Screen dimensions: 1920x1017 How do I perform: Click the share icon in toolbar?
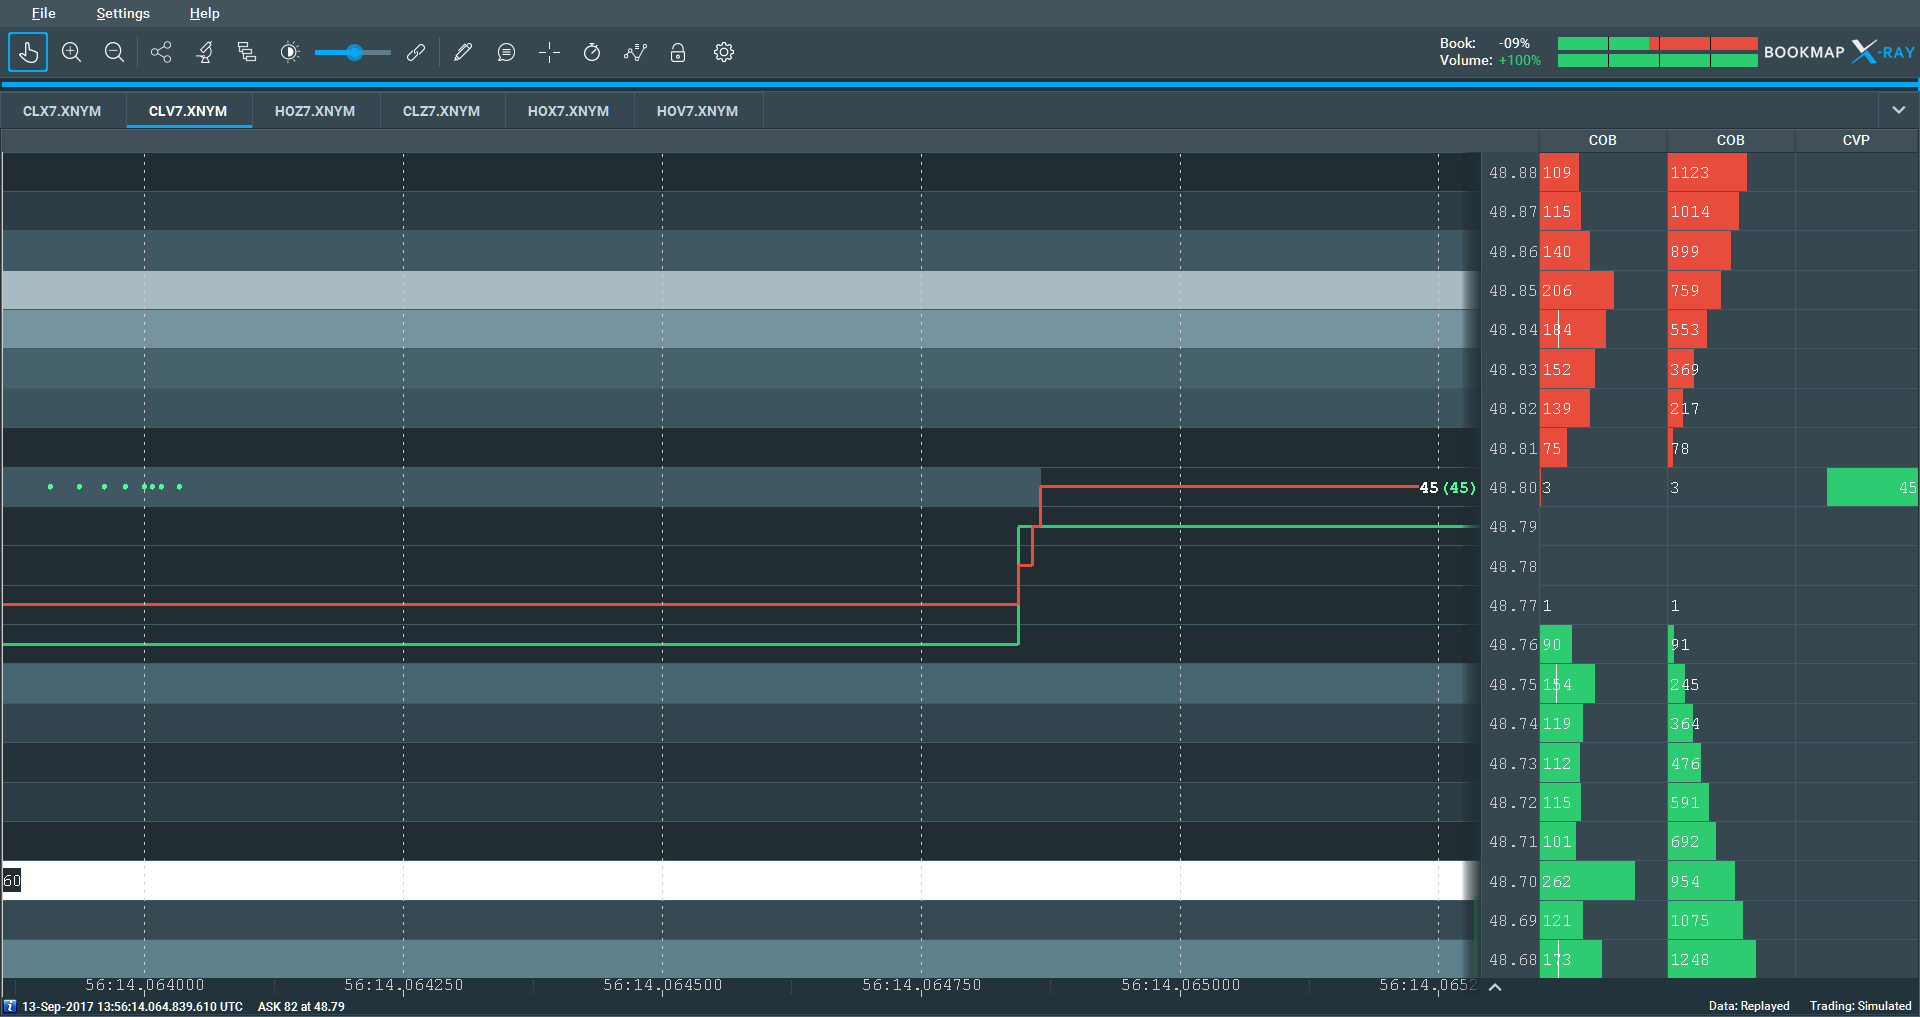pos(161,52)
